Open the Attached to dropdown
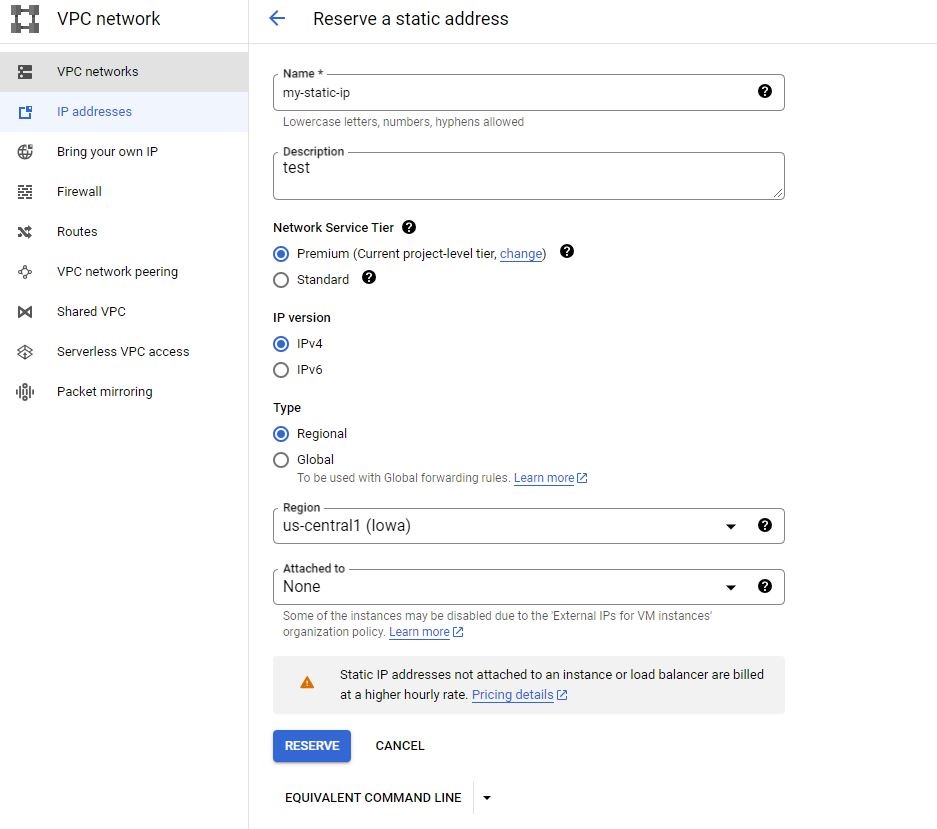This screenshot has height=829, width=937. (731, 586)
